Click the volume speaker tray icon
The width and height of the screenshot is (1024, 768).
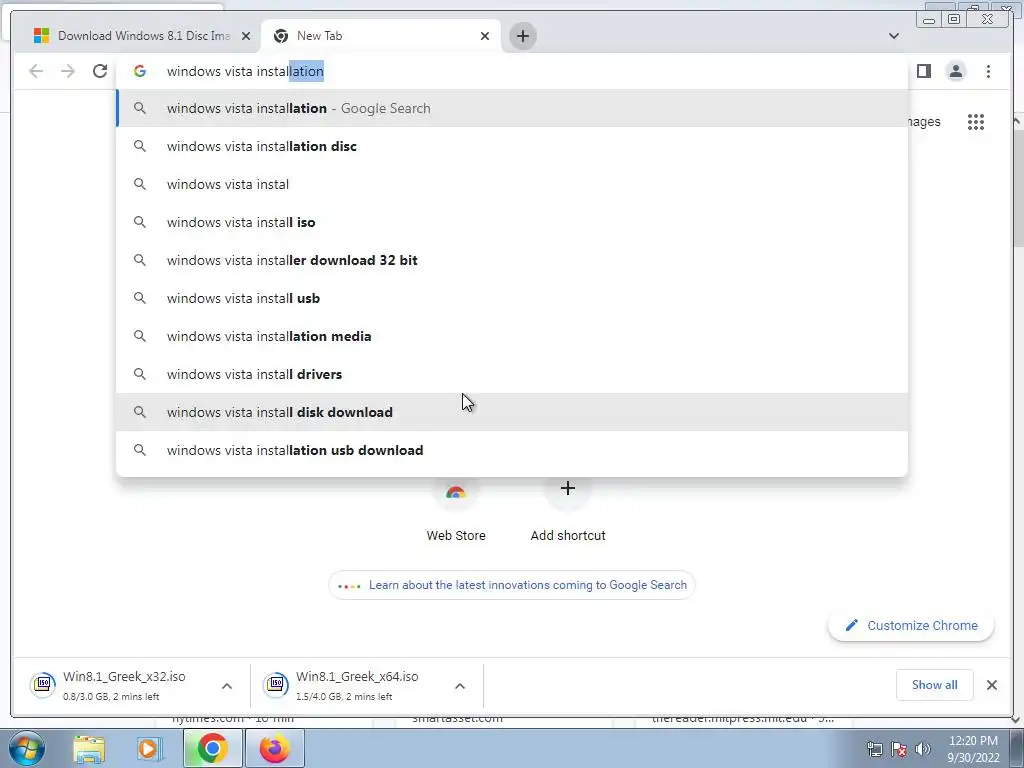pyautogui.click(x=923, y=749)
